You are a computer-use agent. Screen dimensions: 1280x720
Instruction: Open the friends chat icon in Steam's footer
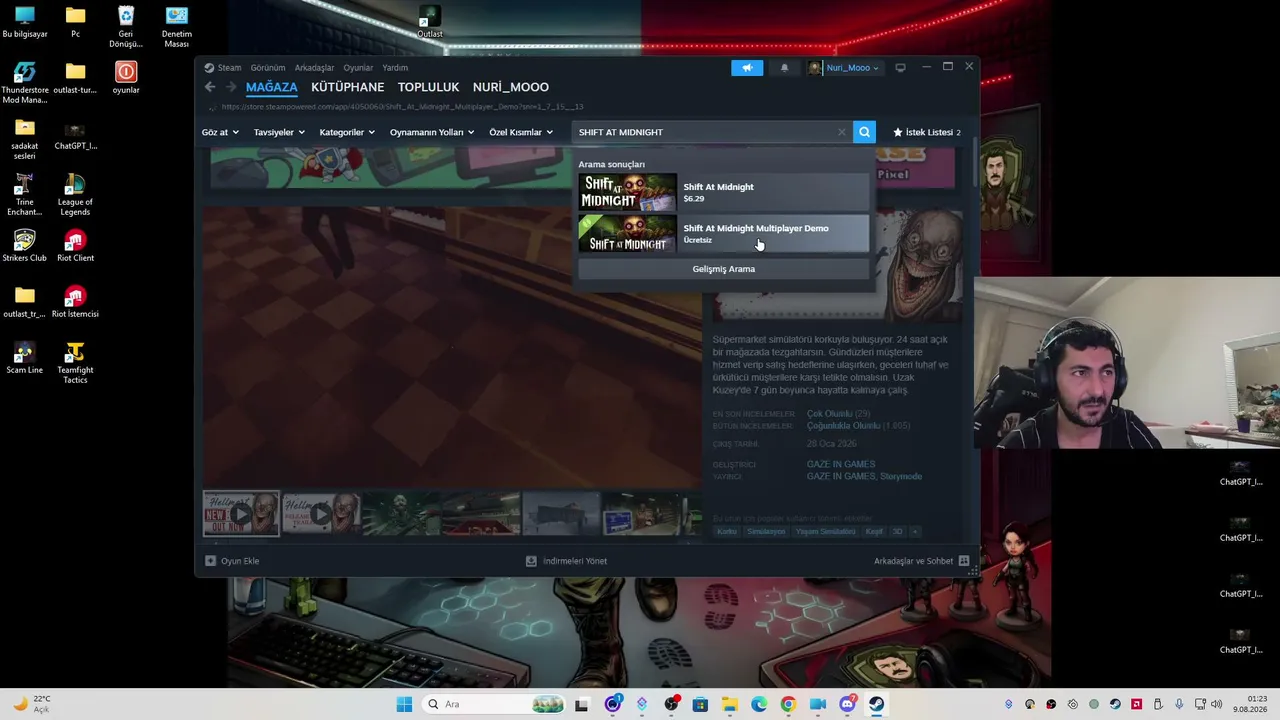964,561
